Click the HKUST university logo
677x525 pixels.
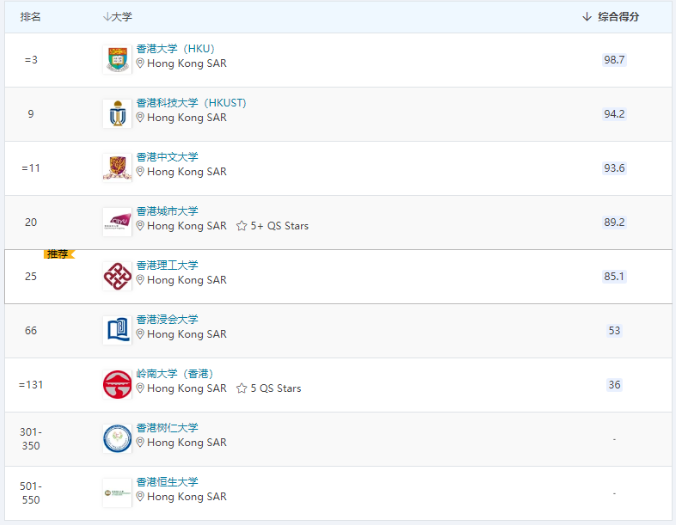pos(117,114)
